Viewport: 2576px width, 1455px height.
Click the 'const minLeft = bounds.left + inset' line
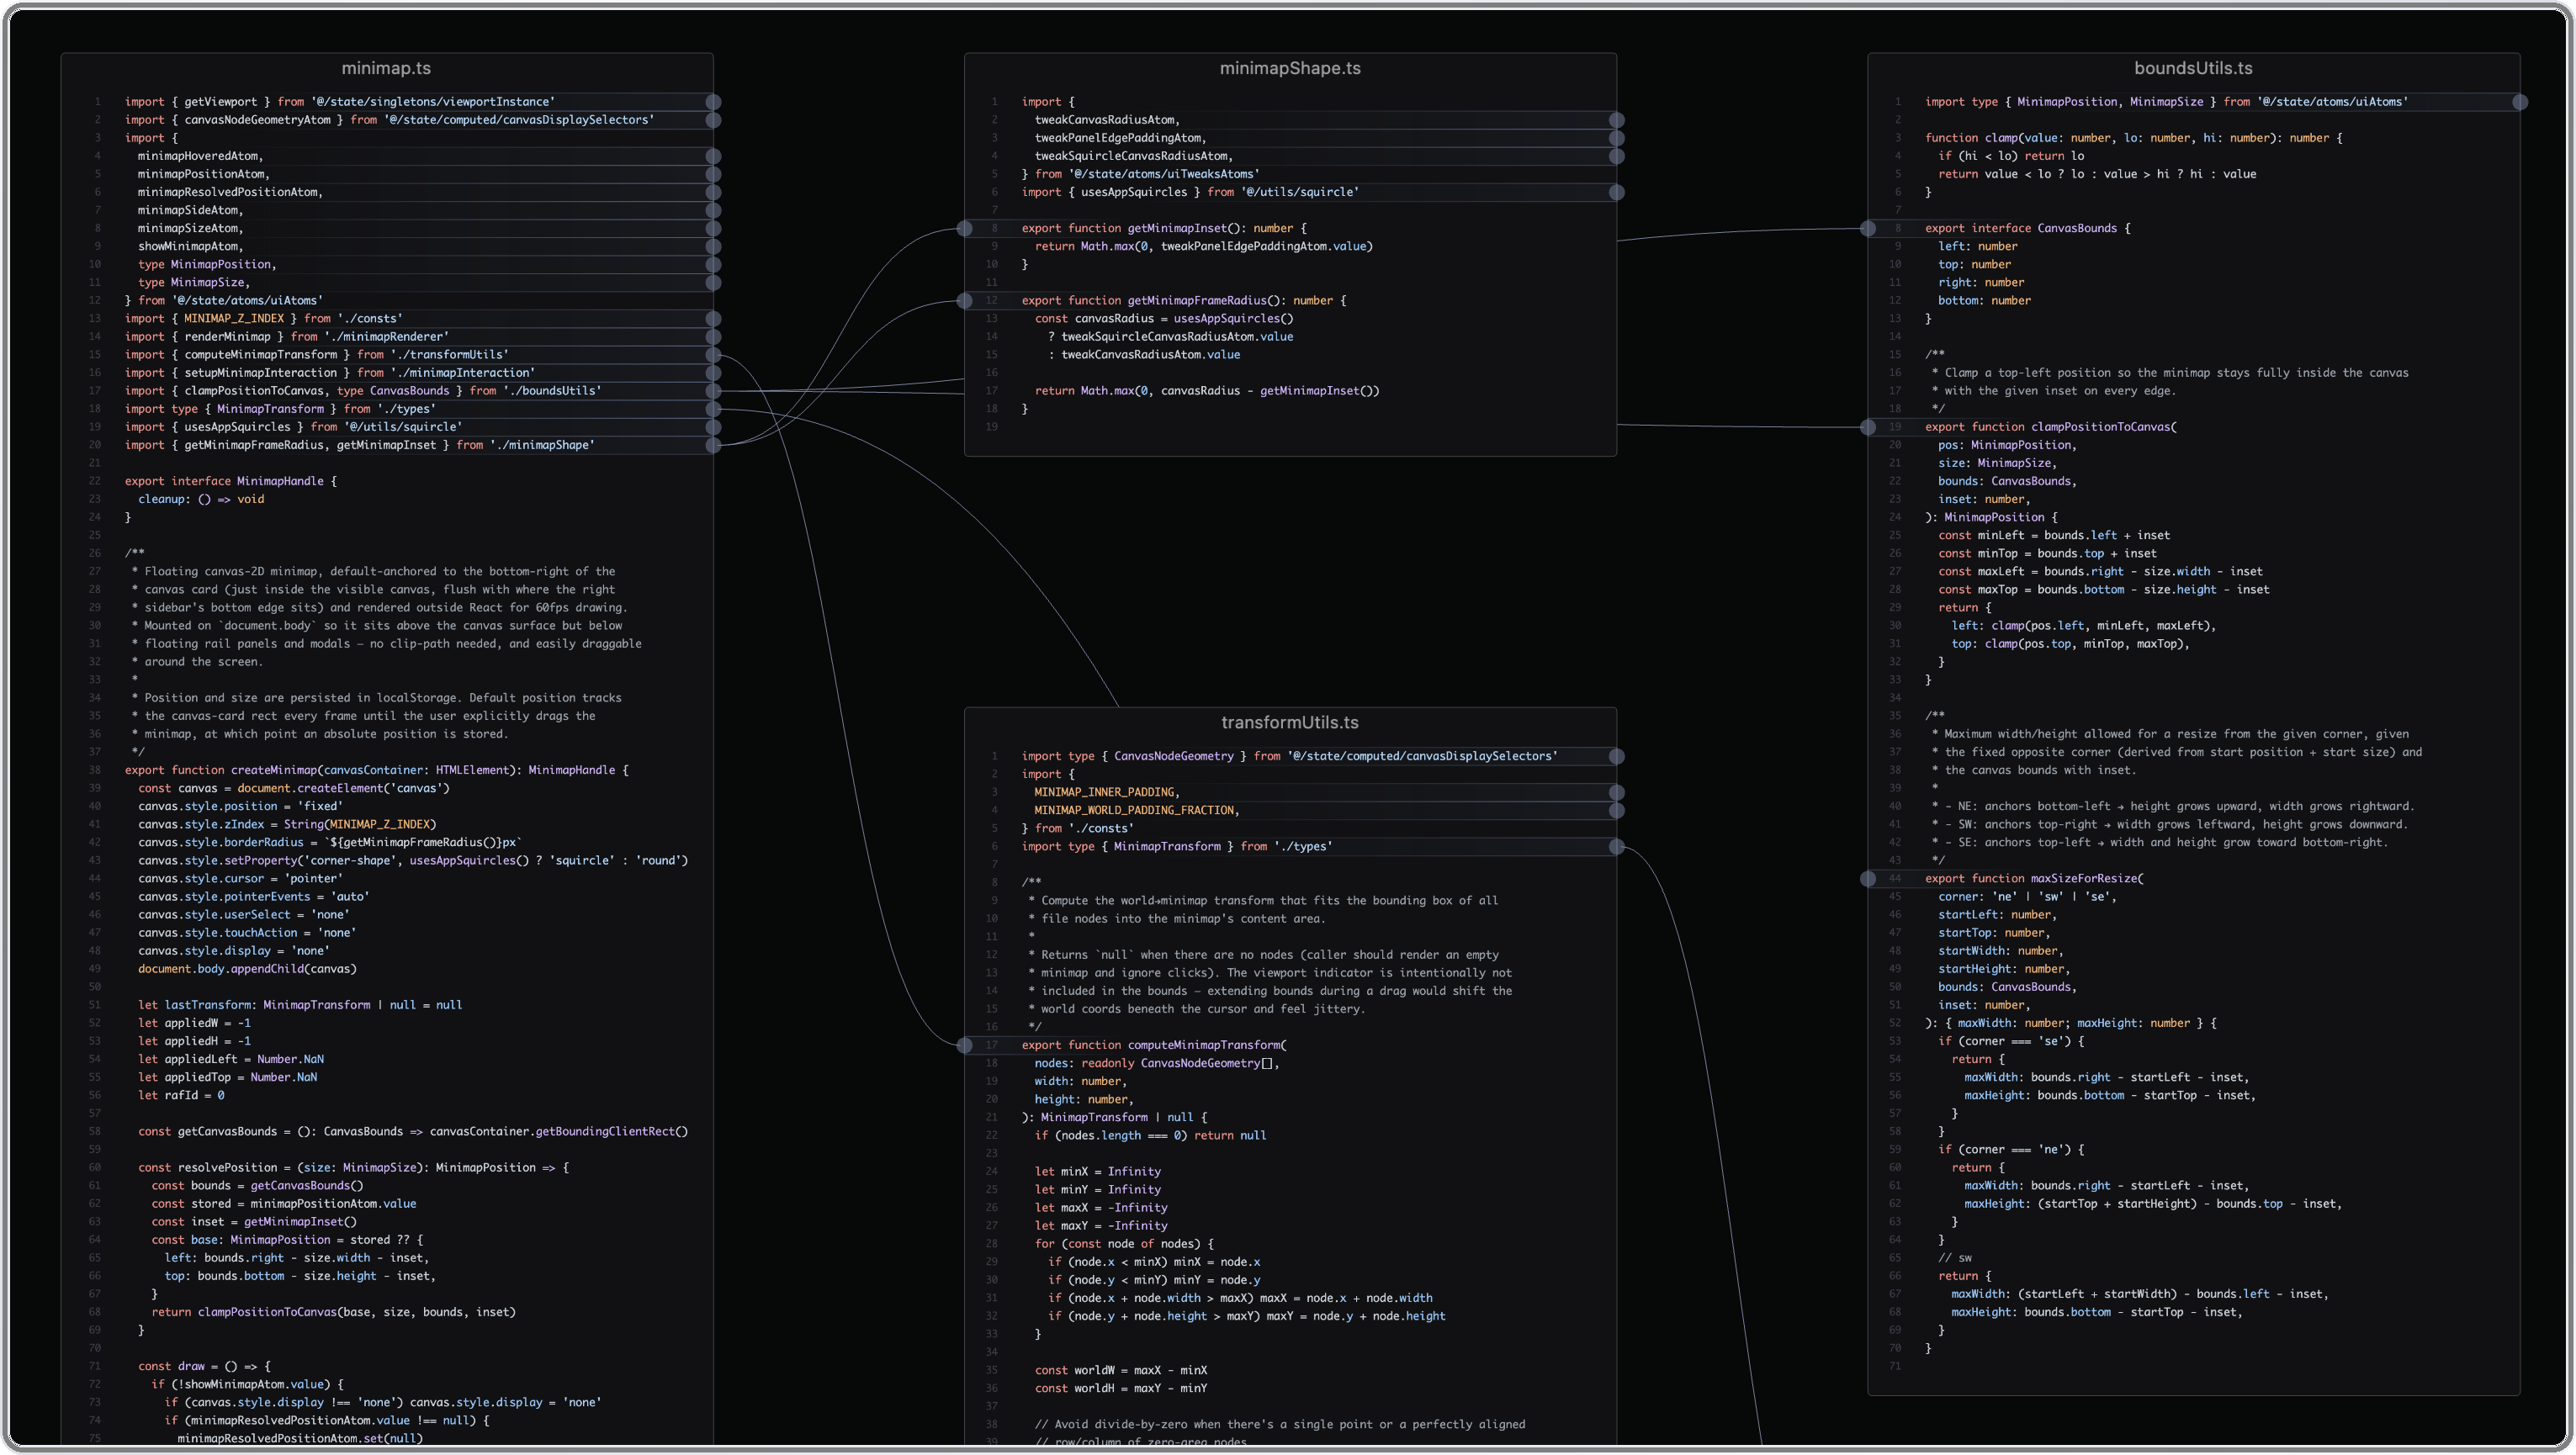pos(2054,535)
